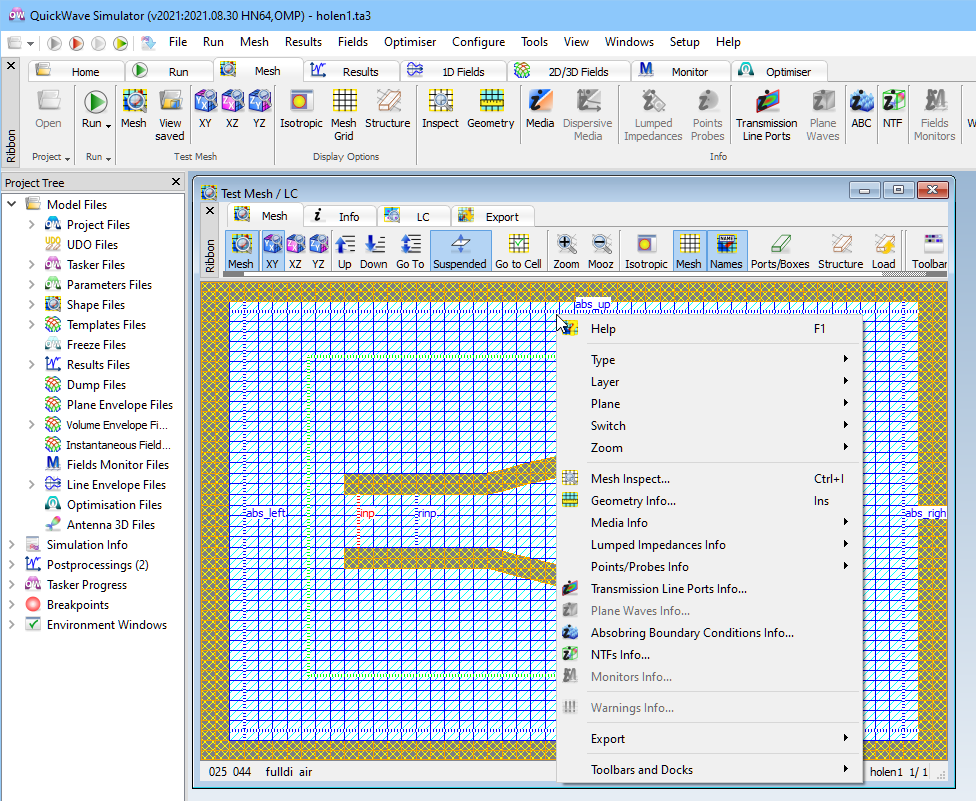
Task: Expand the Simulation Info tree node
Action: click(x=12, y=545)
